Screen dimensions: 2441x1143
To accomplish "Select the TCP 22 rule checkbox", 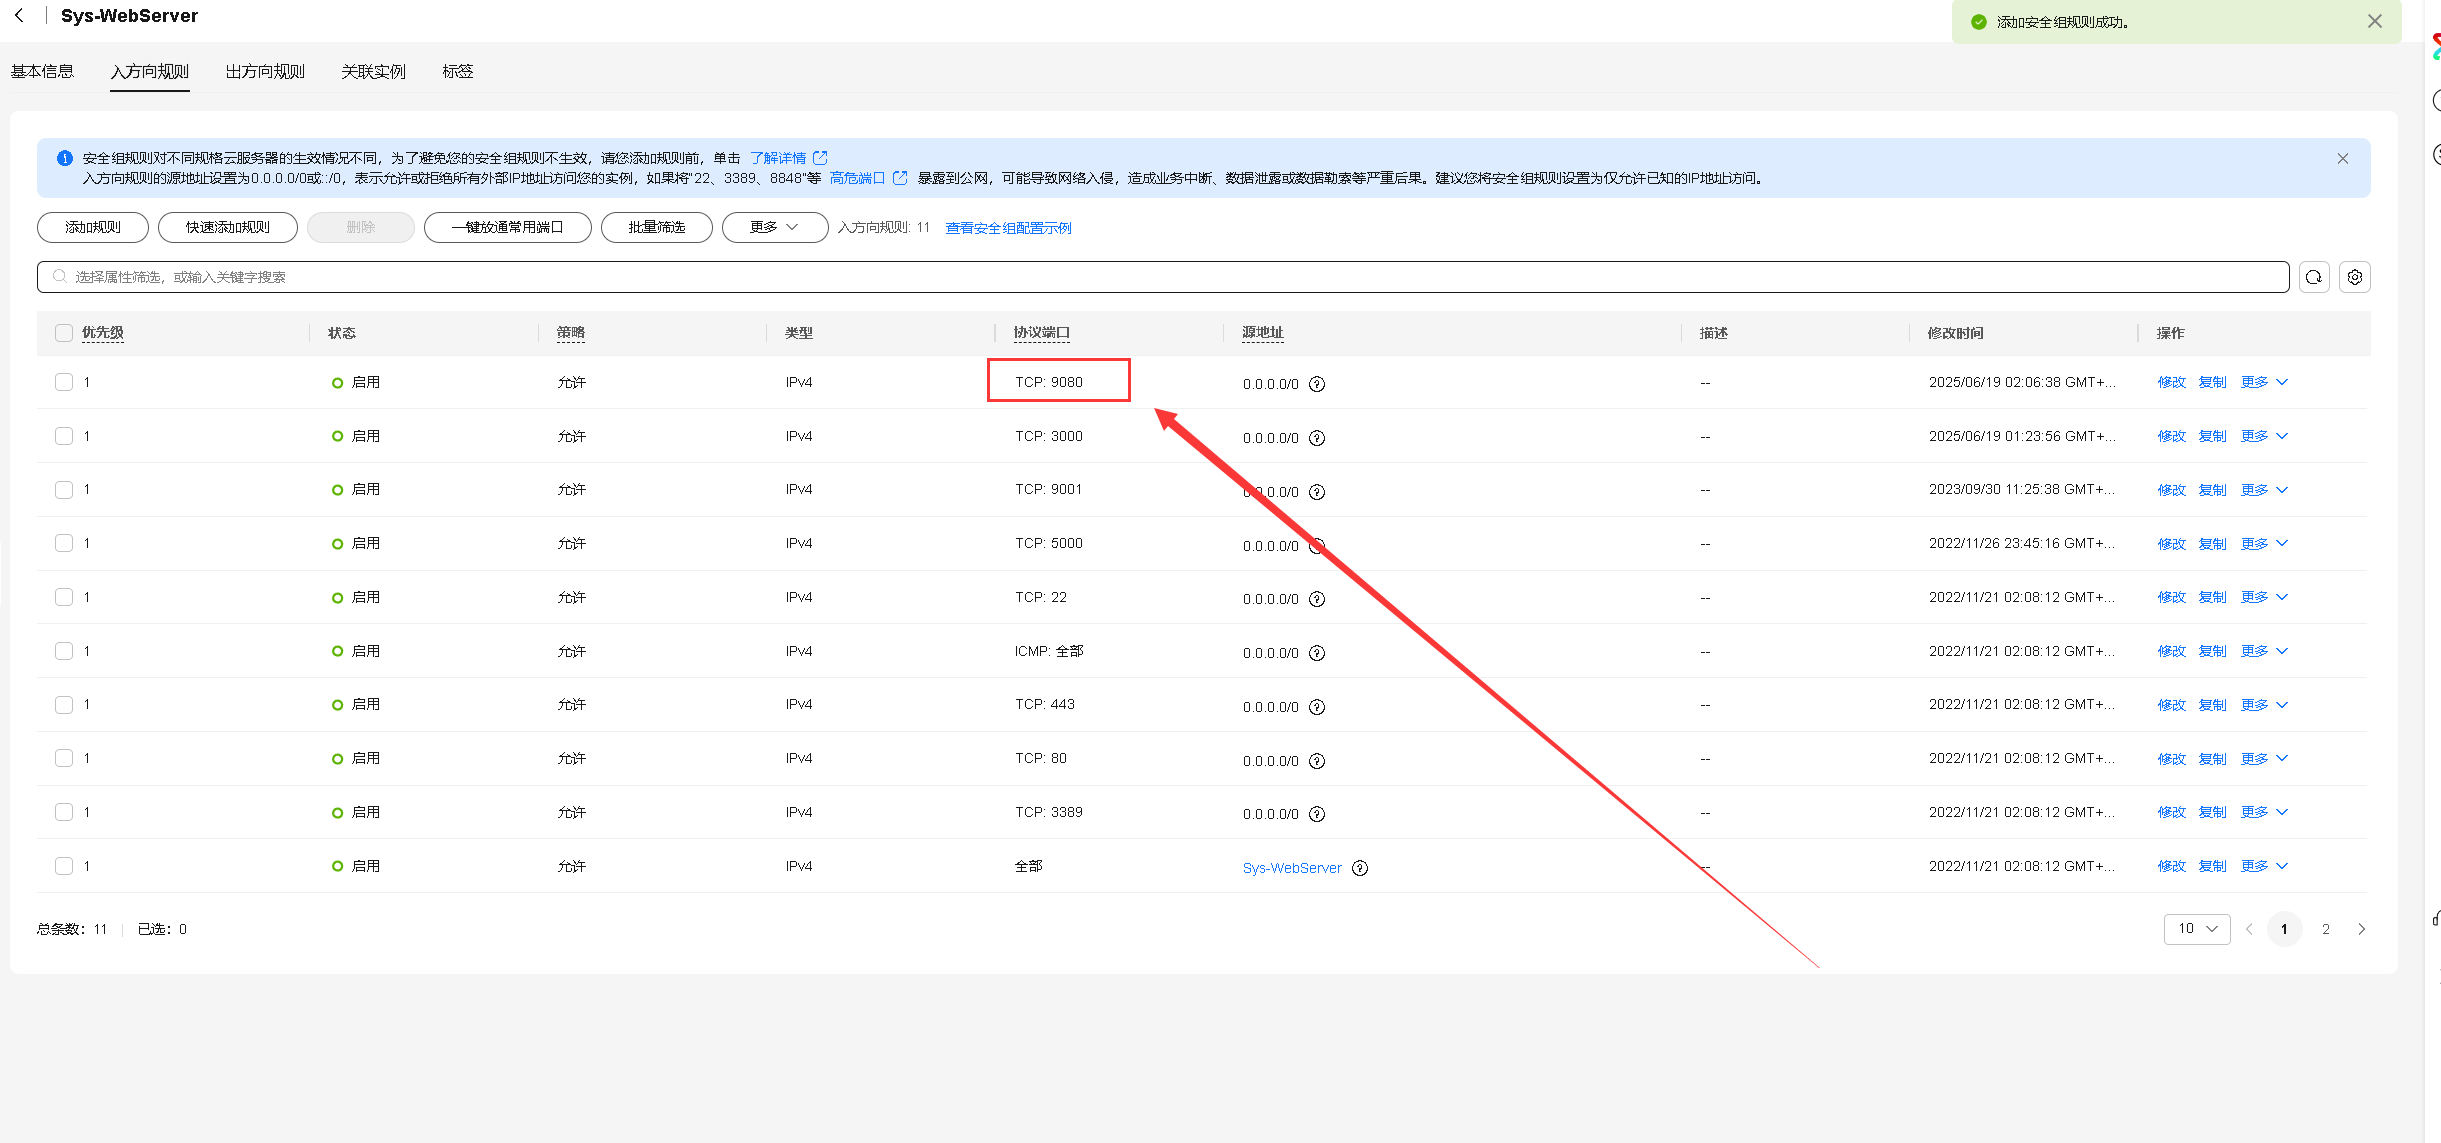I will coord(64,597).
